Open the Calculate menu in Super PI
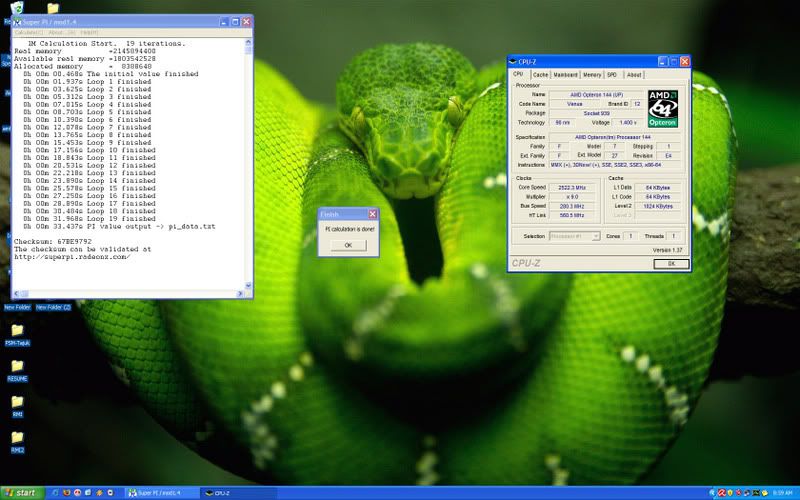The width and height of the screenshot is (800, 500). tap(25, 32)
